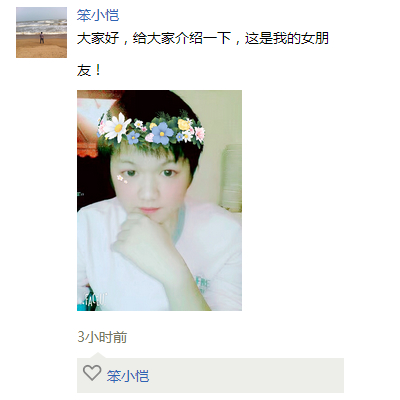Click the heart like icon
Viewport: 400px width, 400px height.
click(92, 373)
